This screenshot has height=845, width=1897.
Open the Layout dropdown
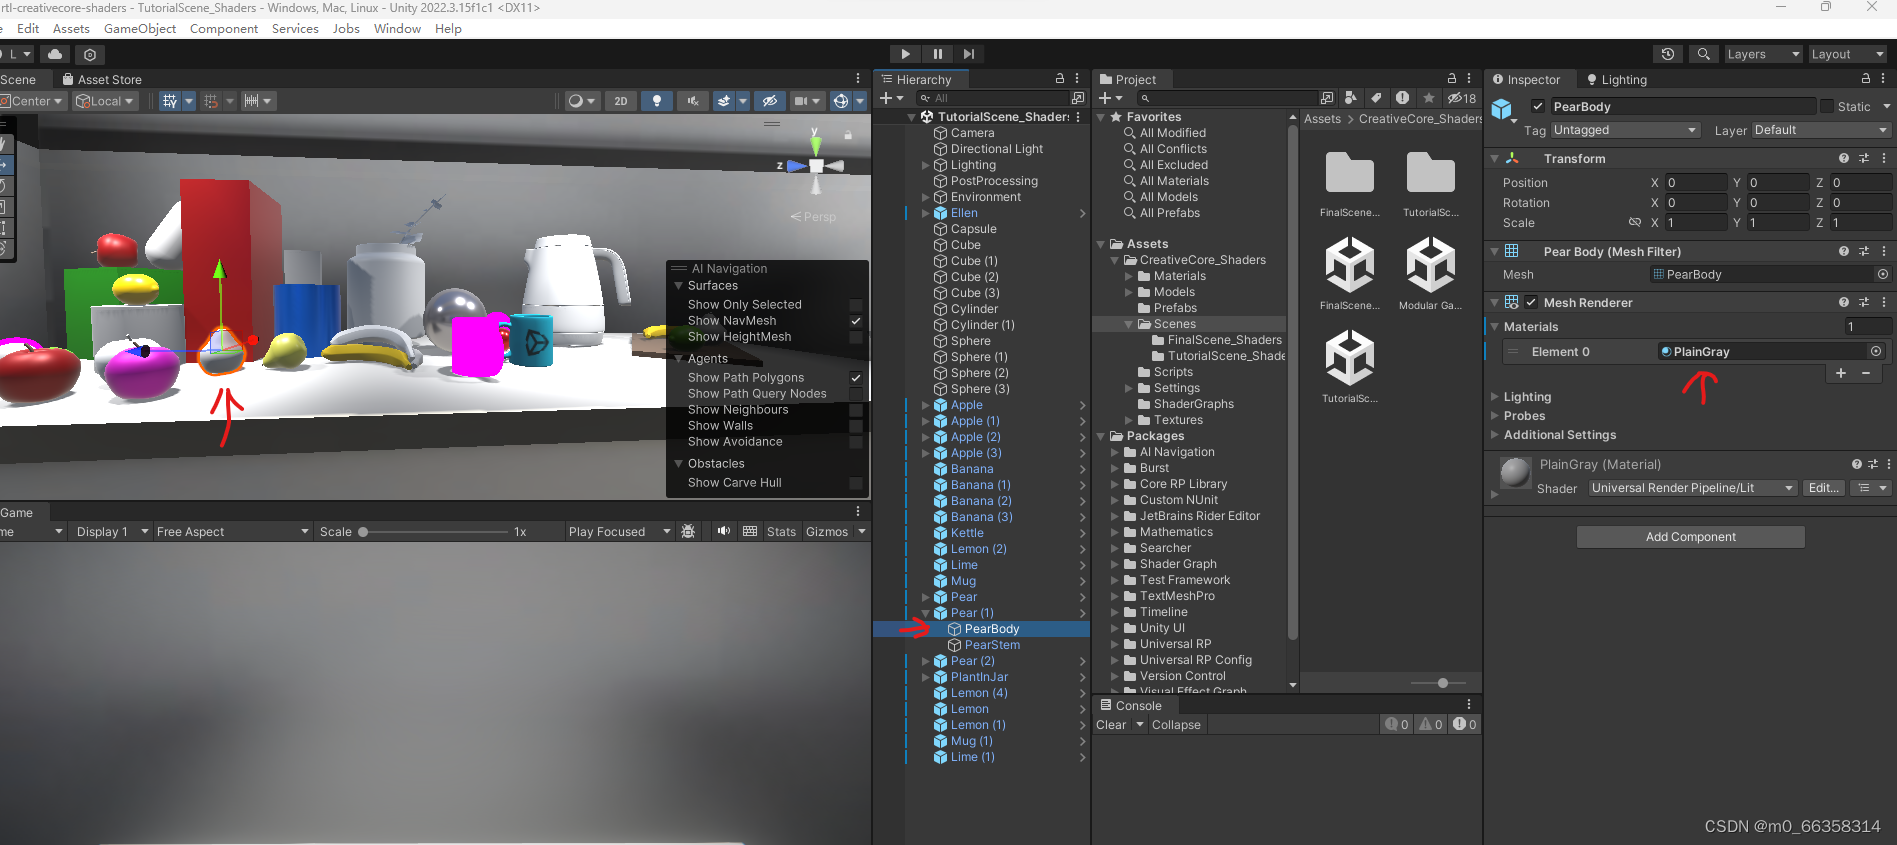click(1847, 54)
